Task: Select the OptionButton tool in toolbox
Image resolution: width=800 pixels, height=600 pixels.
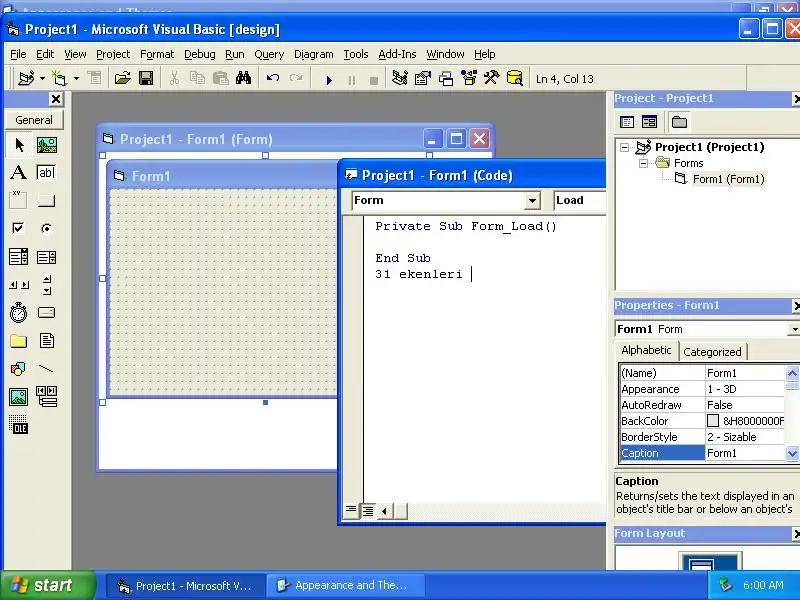Action: pos(46,228)
